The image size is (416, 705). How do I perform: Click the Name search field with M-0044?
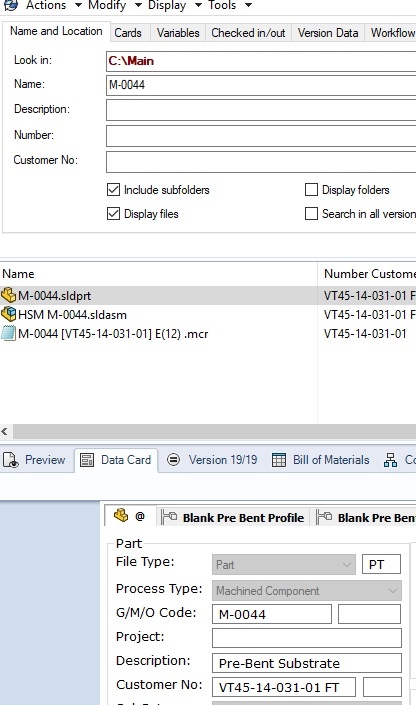(261, 85)
